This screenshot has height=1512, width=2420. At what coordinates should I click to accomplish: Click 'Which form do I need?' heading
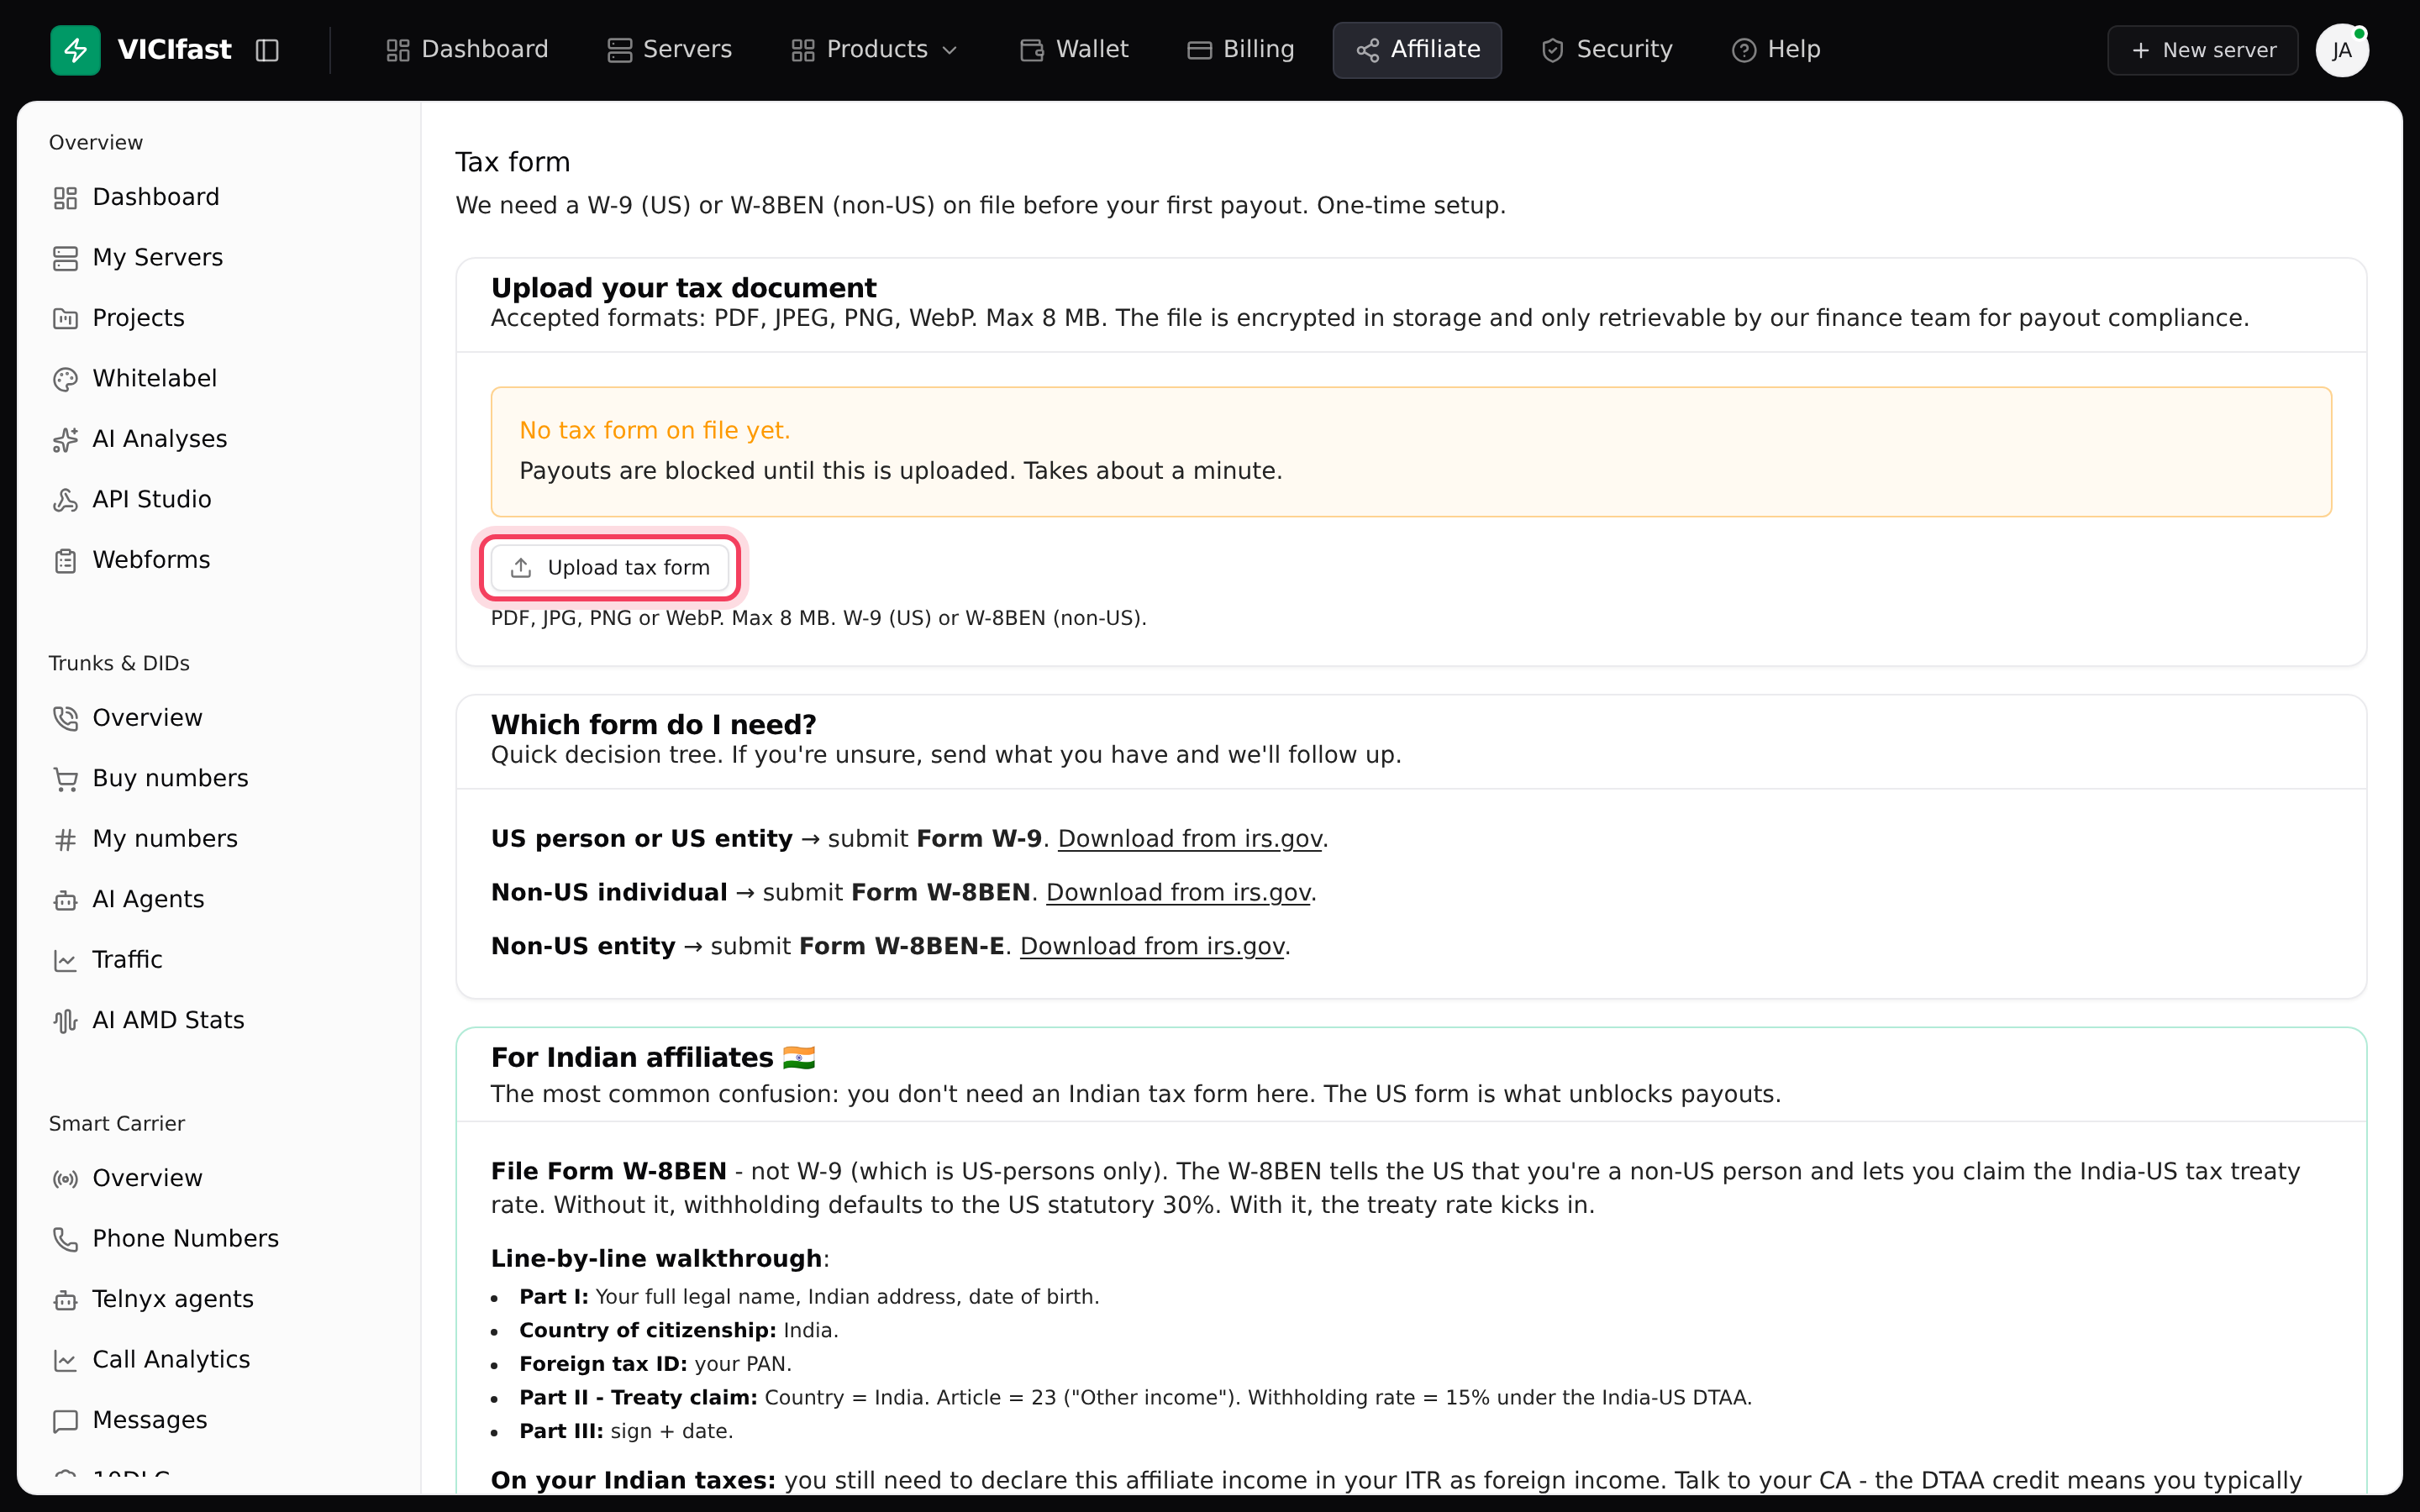(653, 725)
